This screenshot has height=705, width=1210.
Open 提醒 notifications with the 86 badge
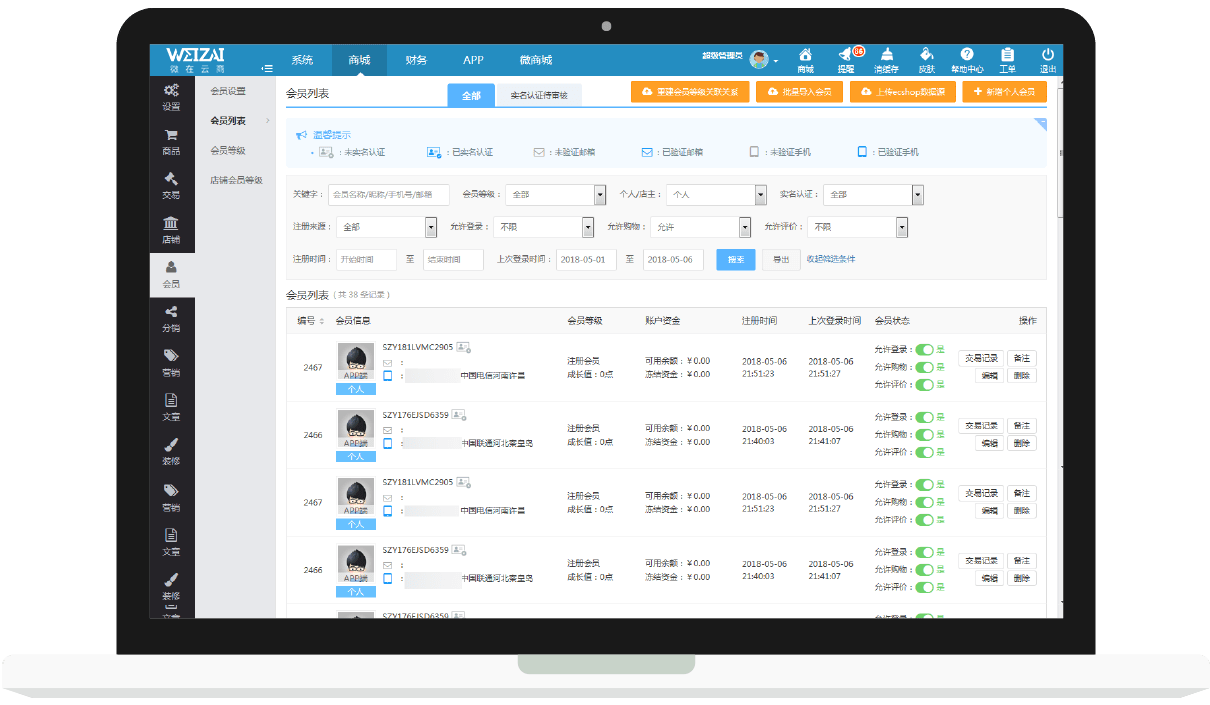pos(846,61)
